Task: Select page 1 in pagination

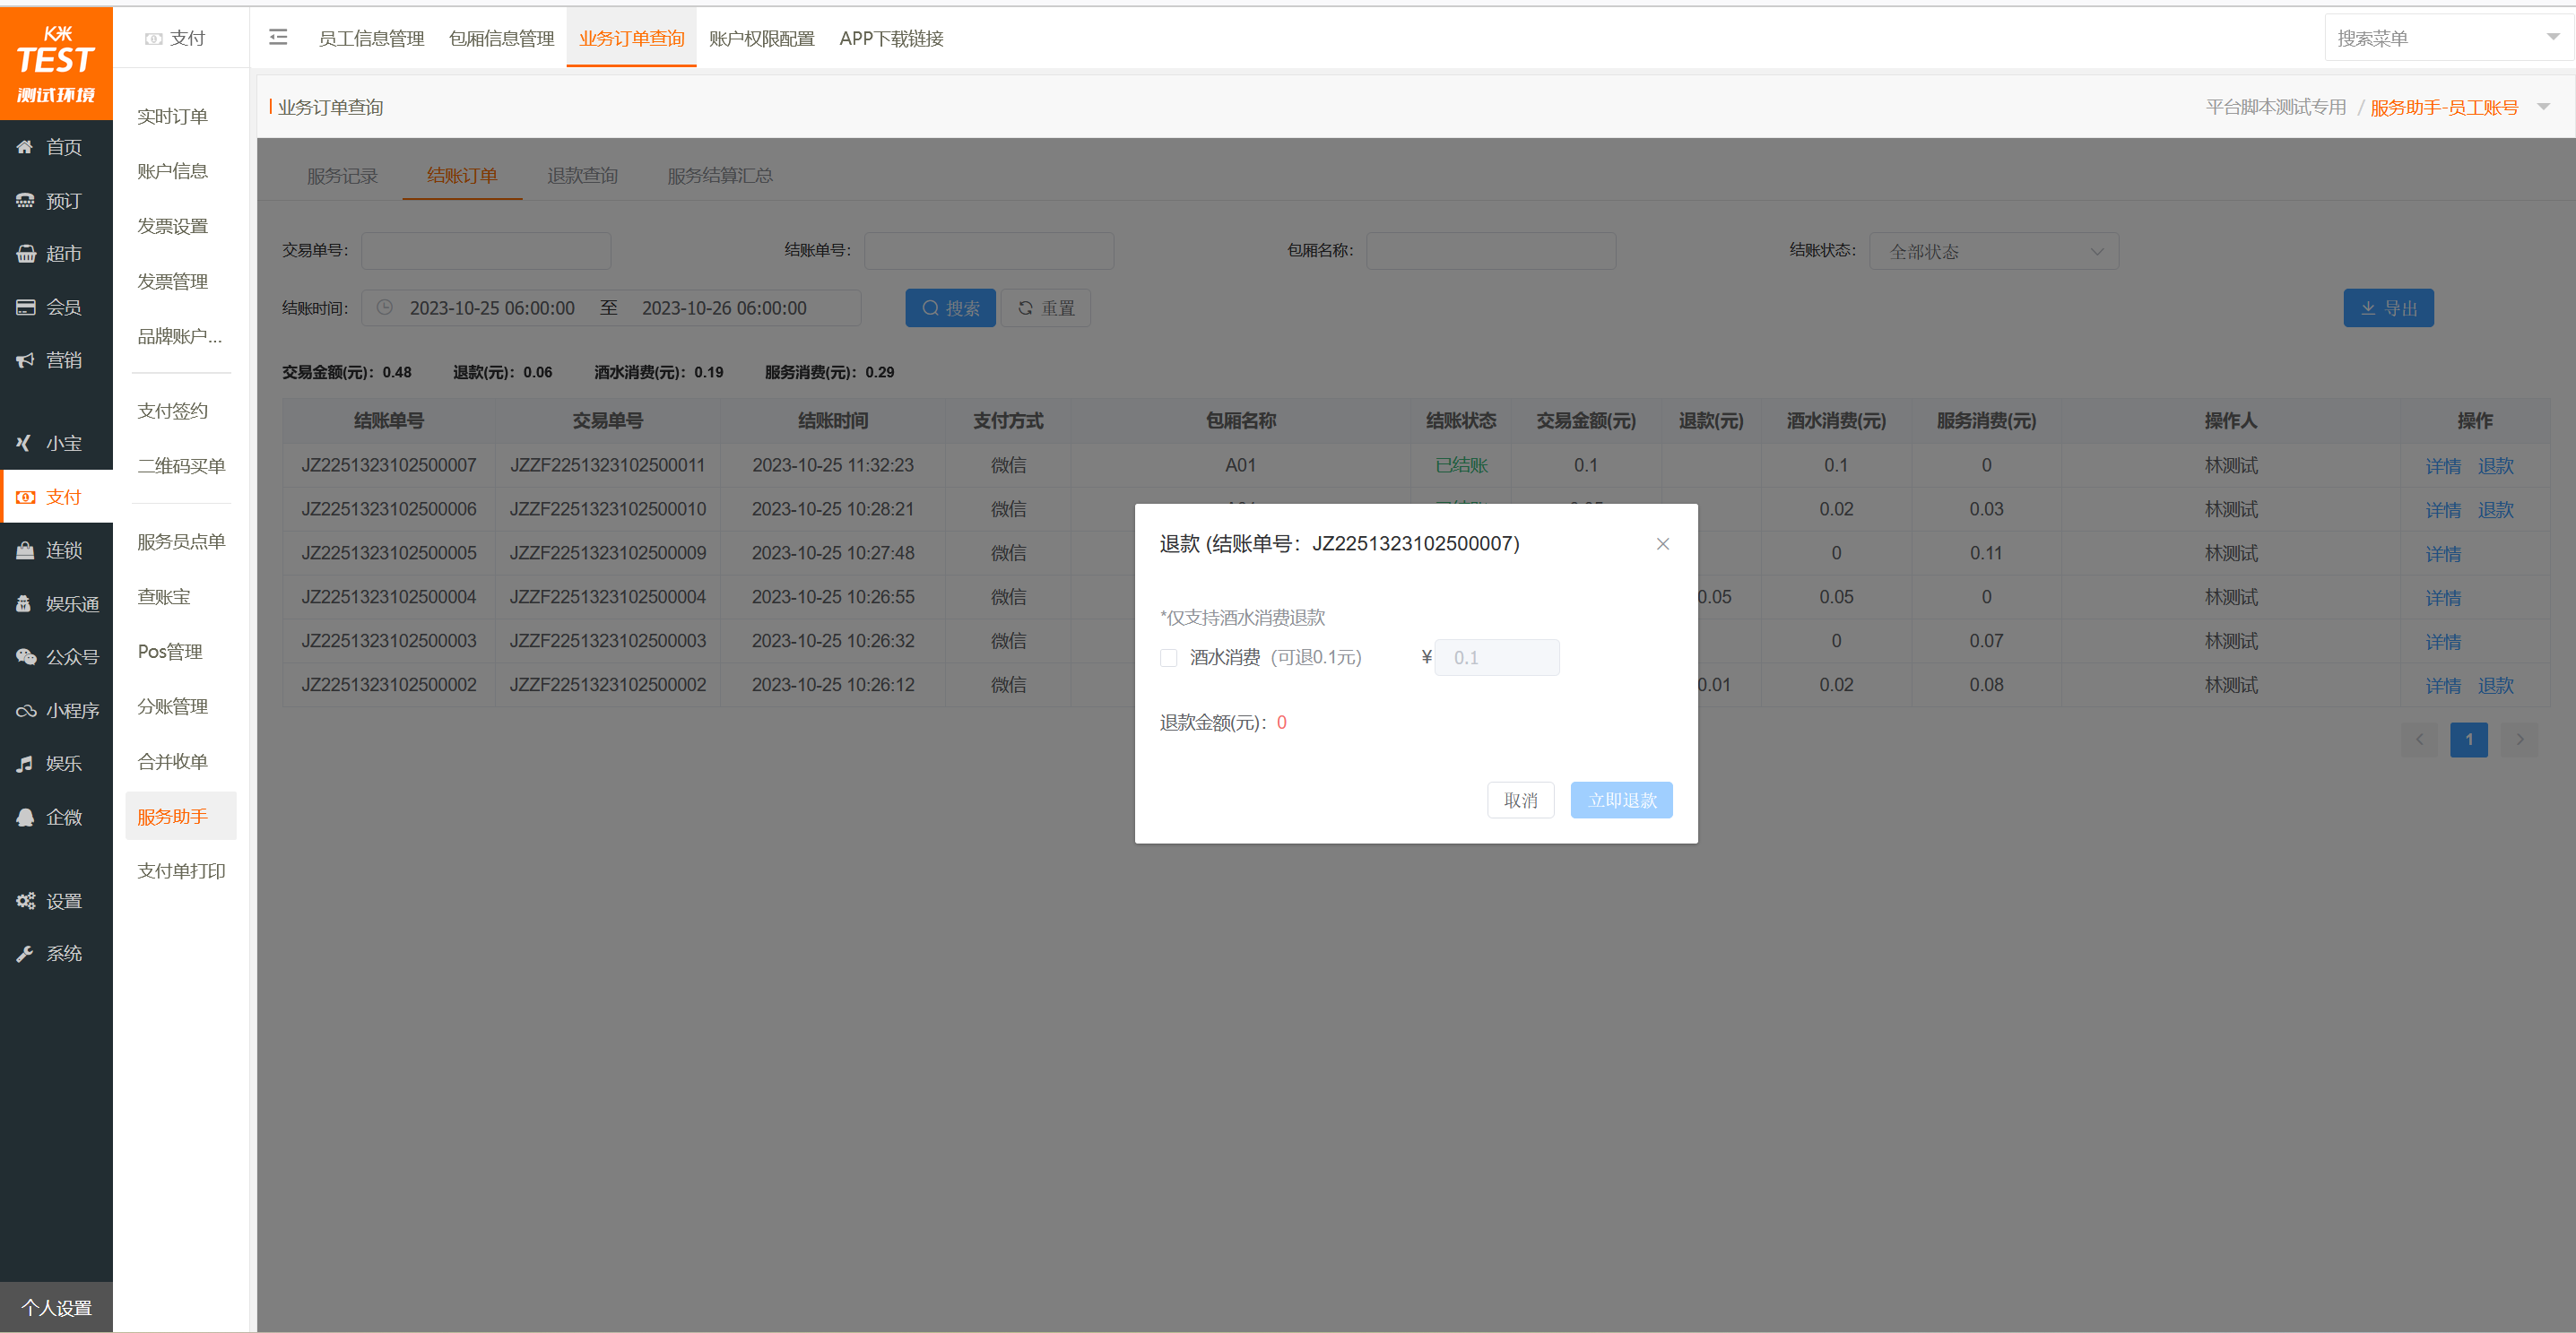Action: coord(2469,739)
